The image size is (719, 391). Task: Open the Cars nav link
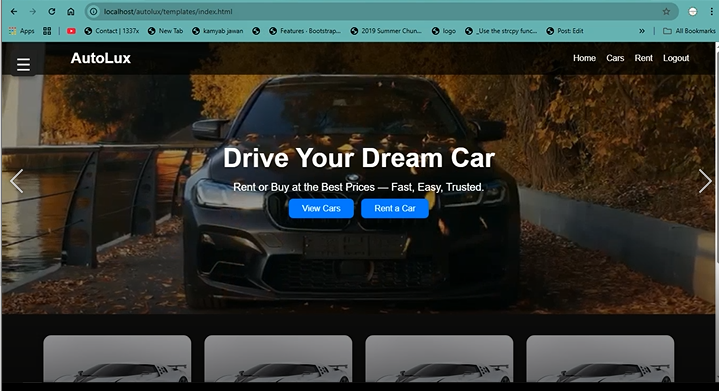(x=615, y=58)
